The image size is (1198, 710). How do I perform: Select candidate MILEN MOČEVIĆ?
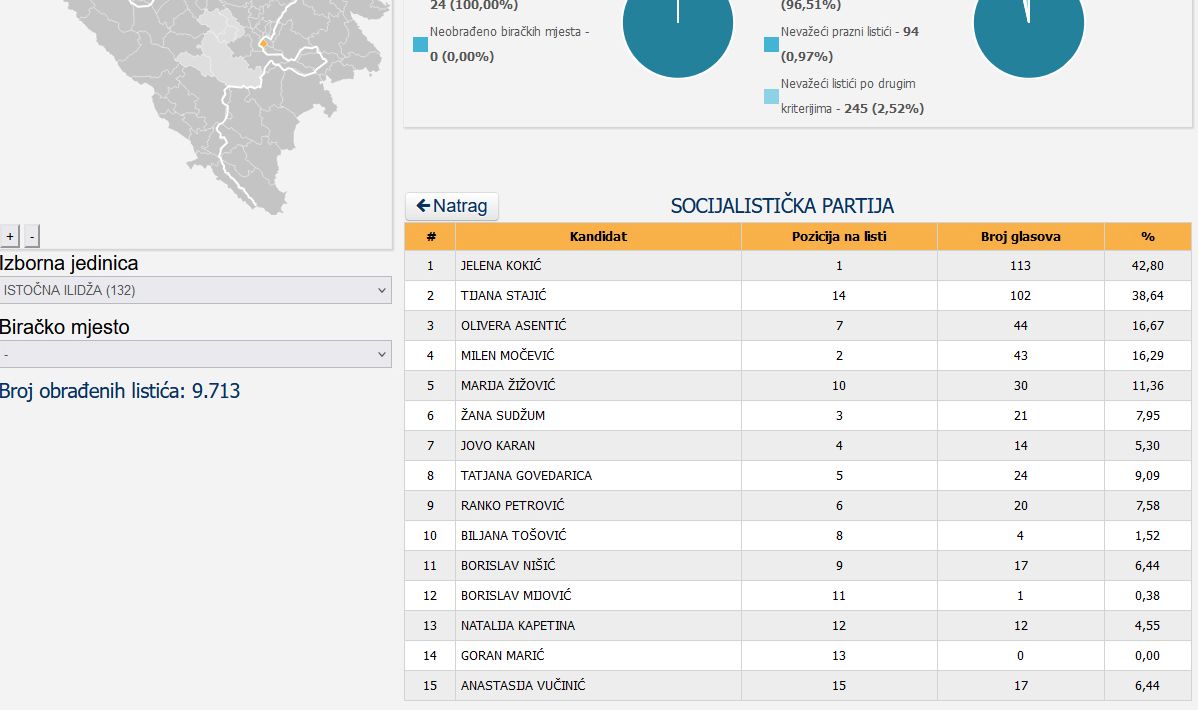(x=507, y=355)
